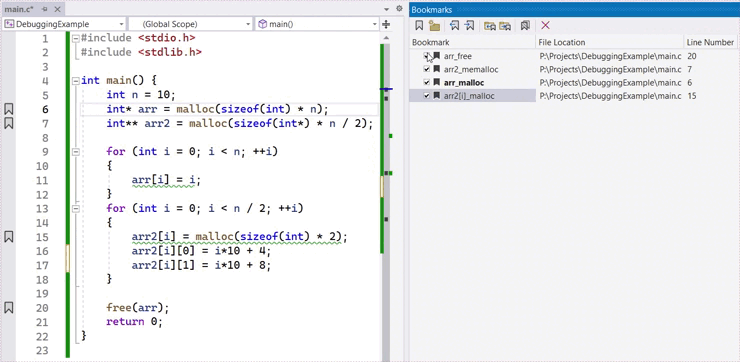Select the arr_free bookmark row
740x362 pixels.
(574, 56)
